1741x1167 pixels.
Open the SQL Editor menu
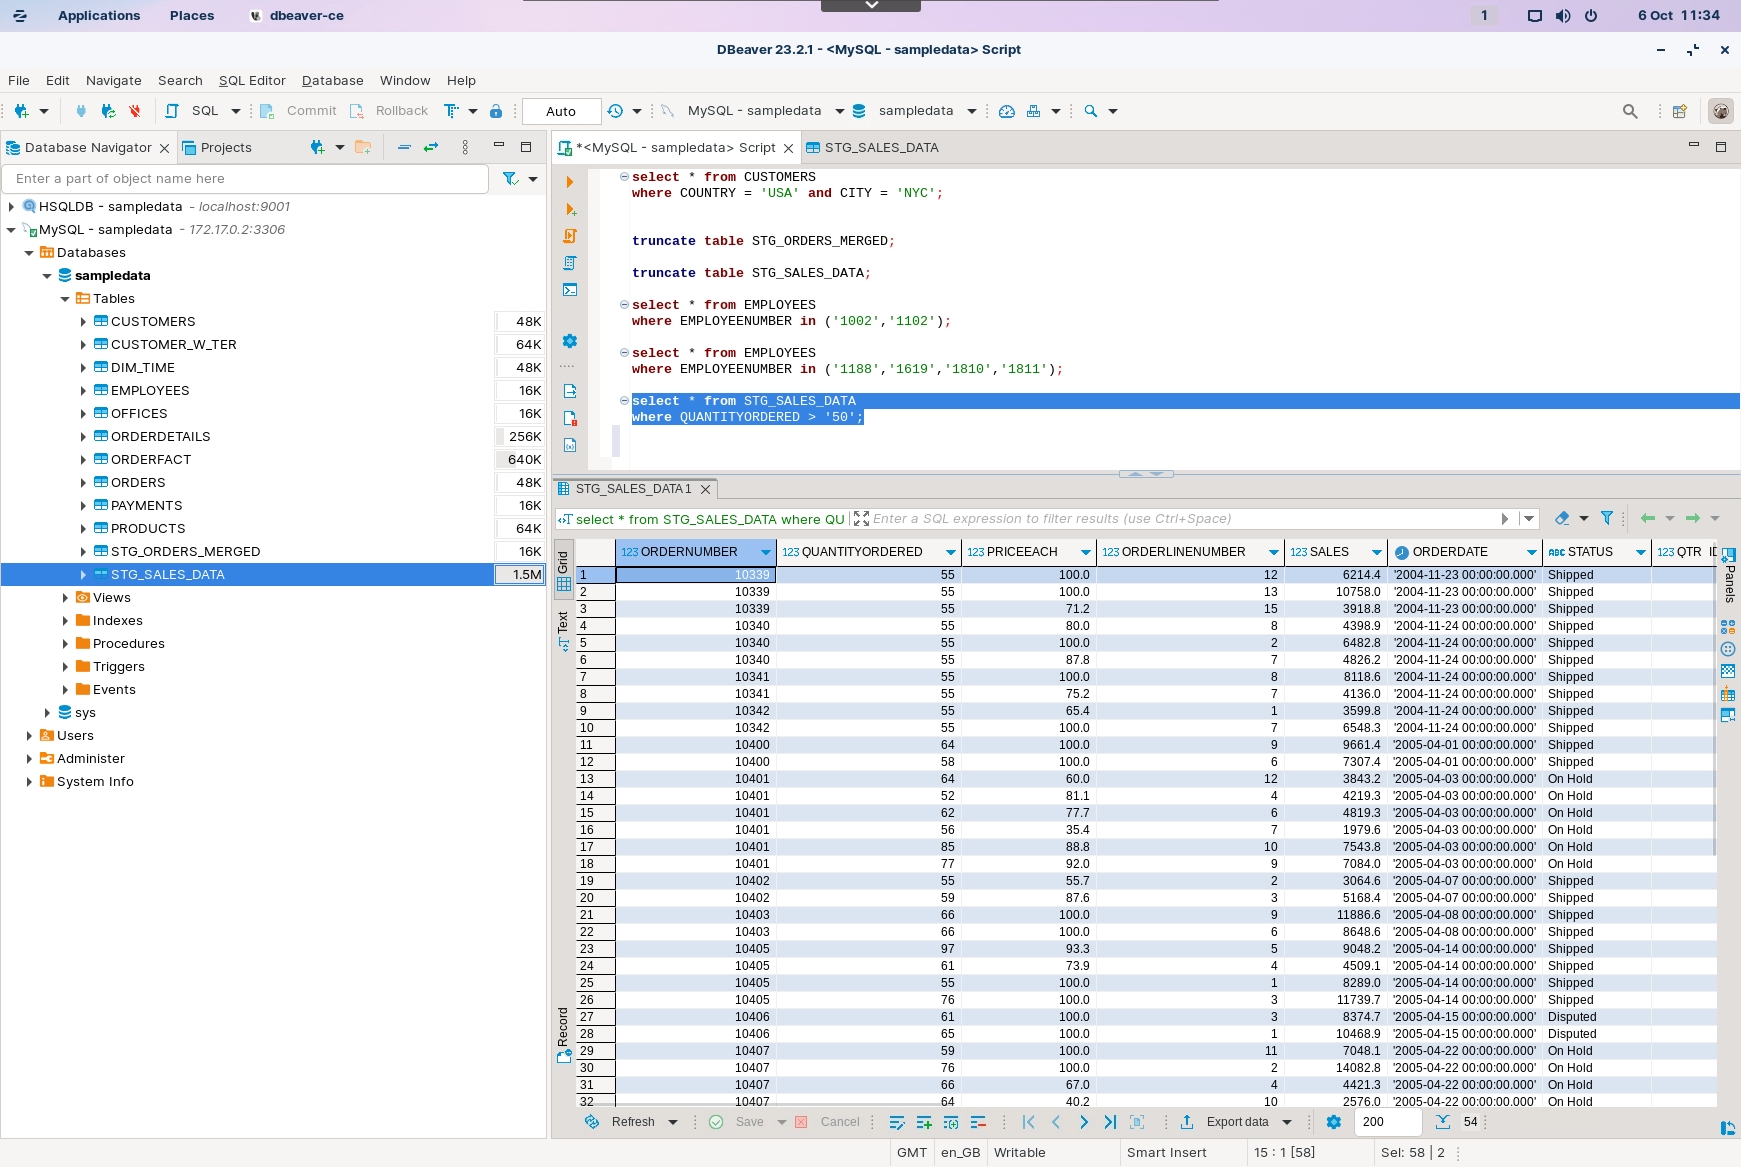(x=252, y=80)
